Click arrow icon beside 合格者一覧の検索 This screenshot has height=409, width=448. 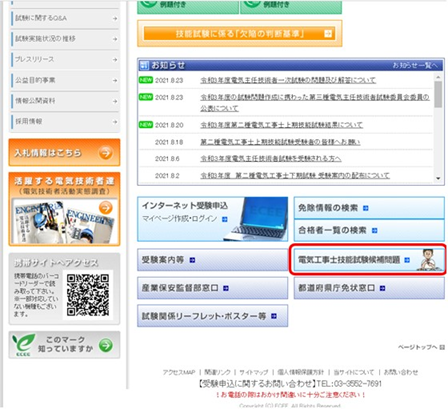coord(375,231)
